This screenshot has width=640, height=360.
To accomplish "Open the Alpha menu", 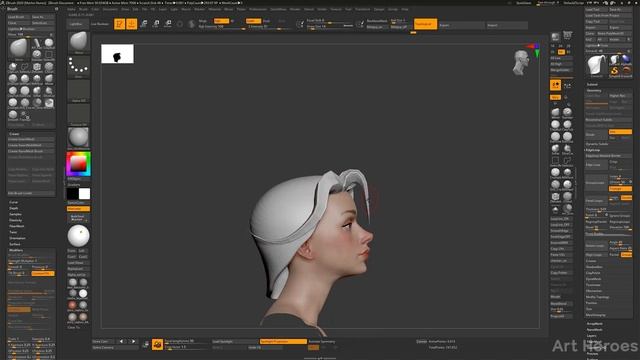I will (71, 9).
